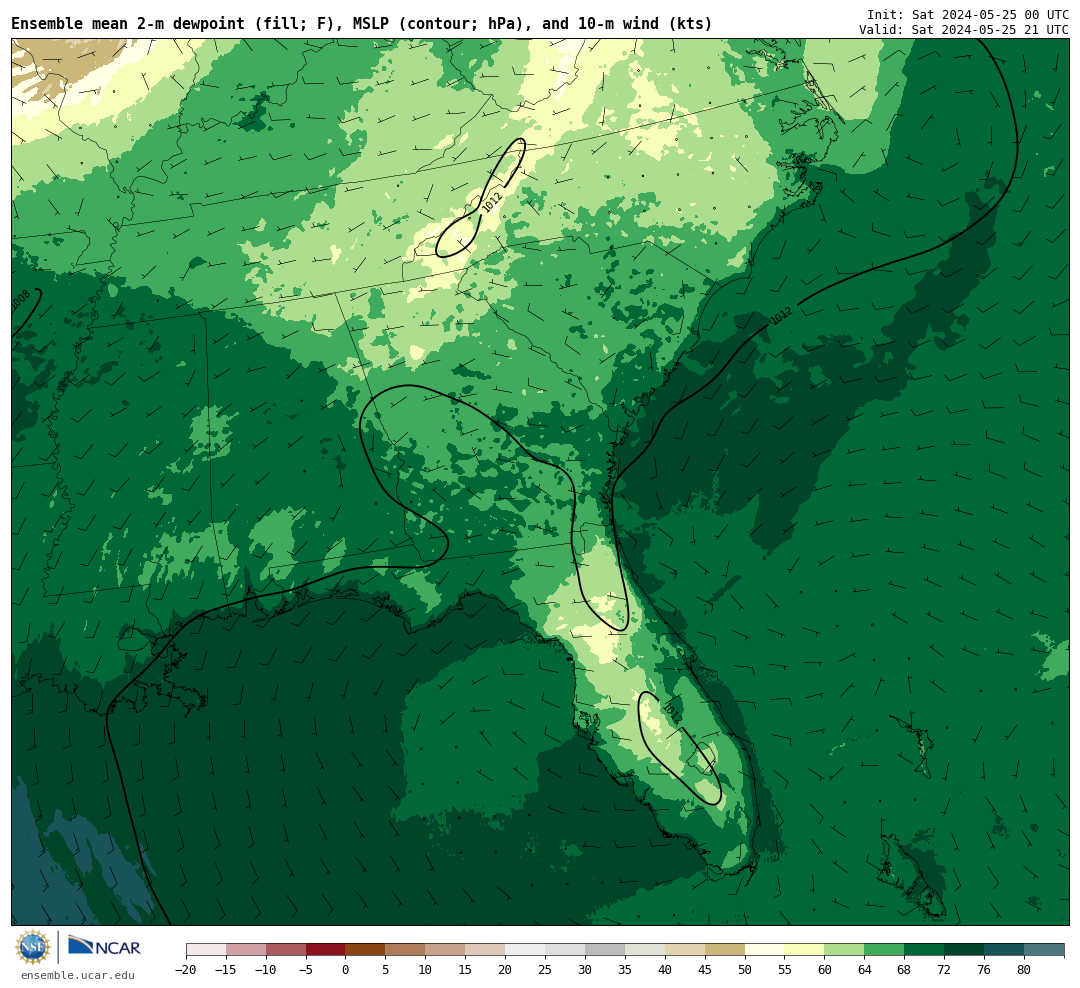The width and height of the screenshot is (1080, 988).
Task: Pick the yellow-green swatch between 55 and 60
Action: (805, 950)
